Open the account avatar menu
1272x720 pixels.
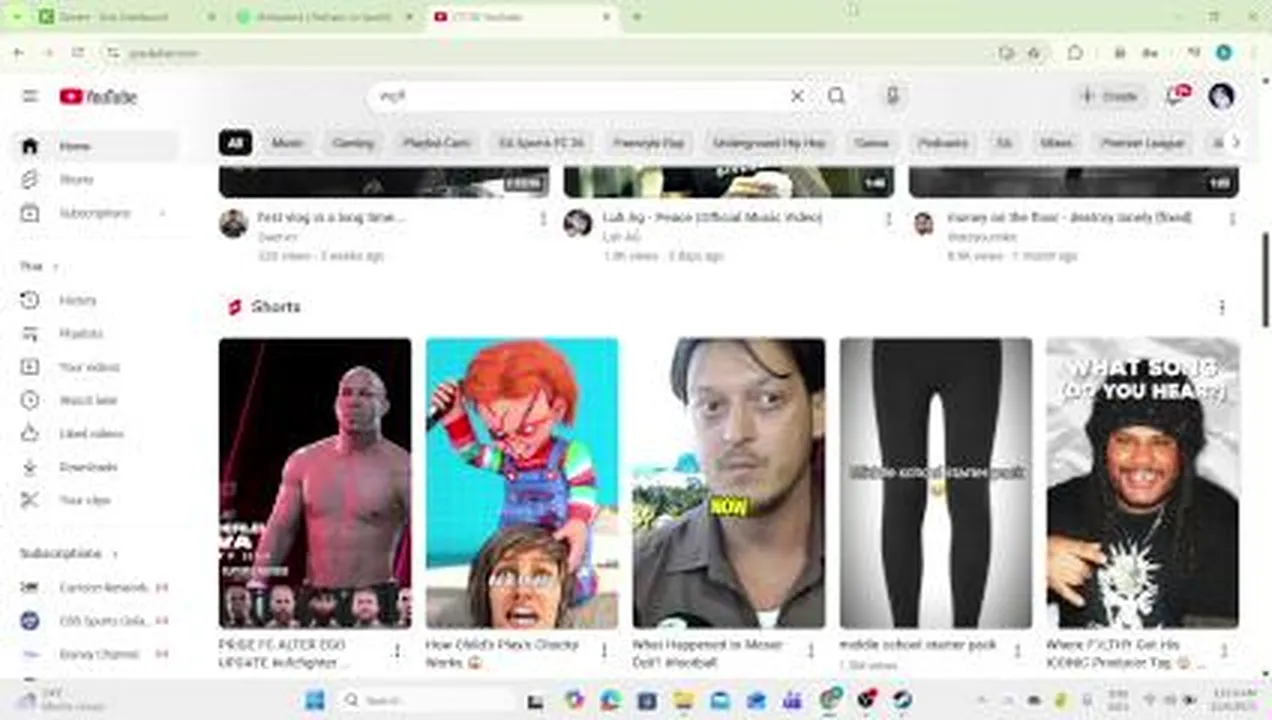click(1221, 96)
